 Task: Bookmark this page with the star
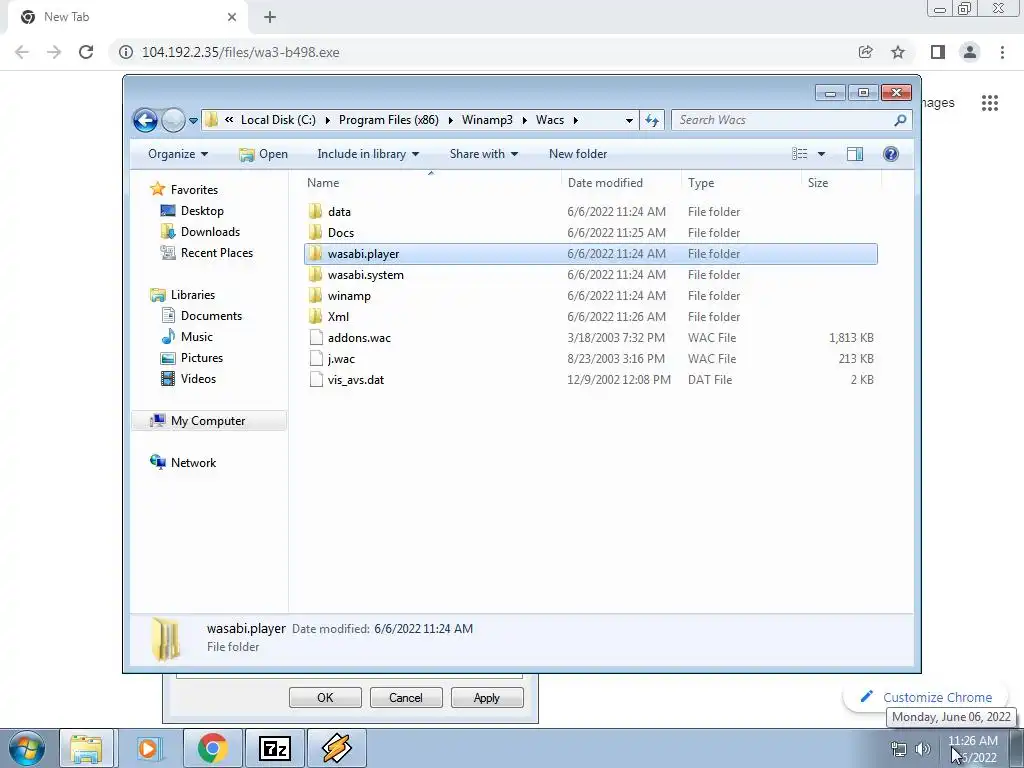(898, 52)
